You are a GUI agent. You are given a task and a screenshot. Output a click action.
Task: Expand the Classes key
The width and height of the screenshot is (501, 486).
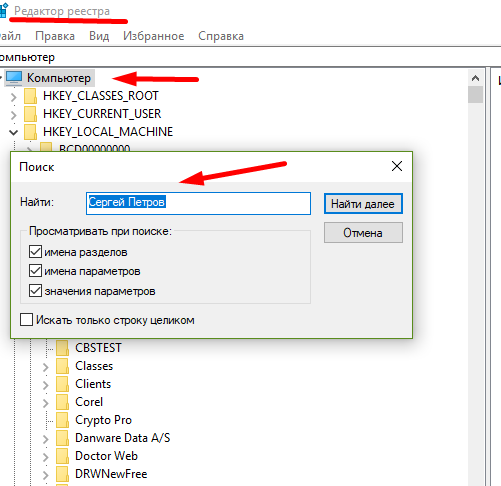tap(46, 367)
